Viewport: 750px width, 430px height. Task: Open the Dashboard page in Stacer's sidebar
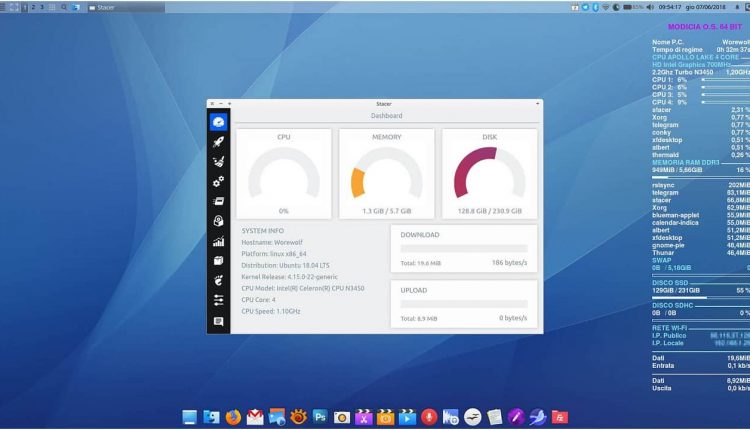pos(218,121)
